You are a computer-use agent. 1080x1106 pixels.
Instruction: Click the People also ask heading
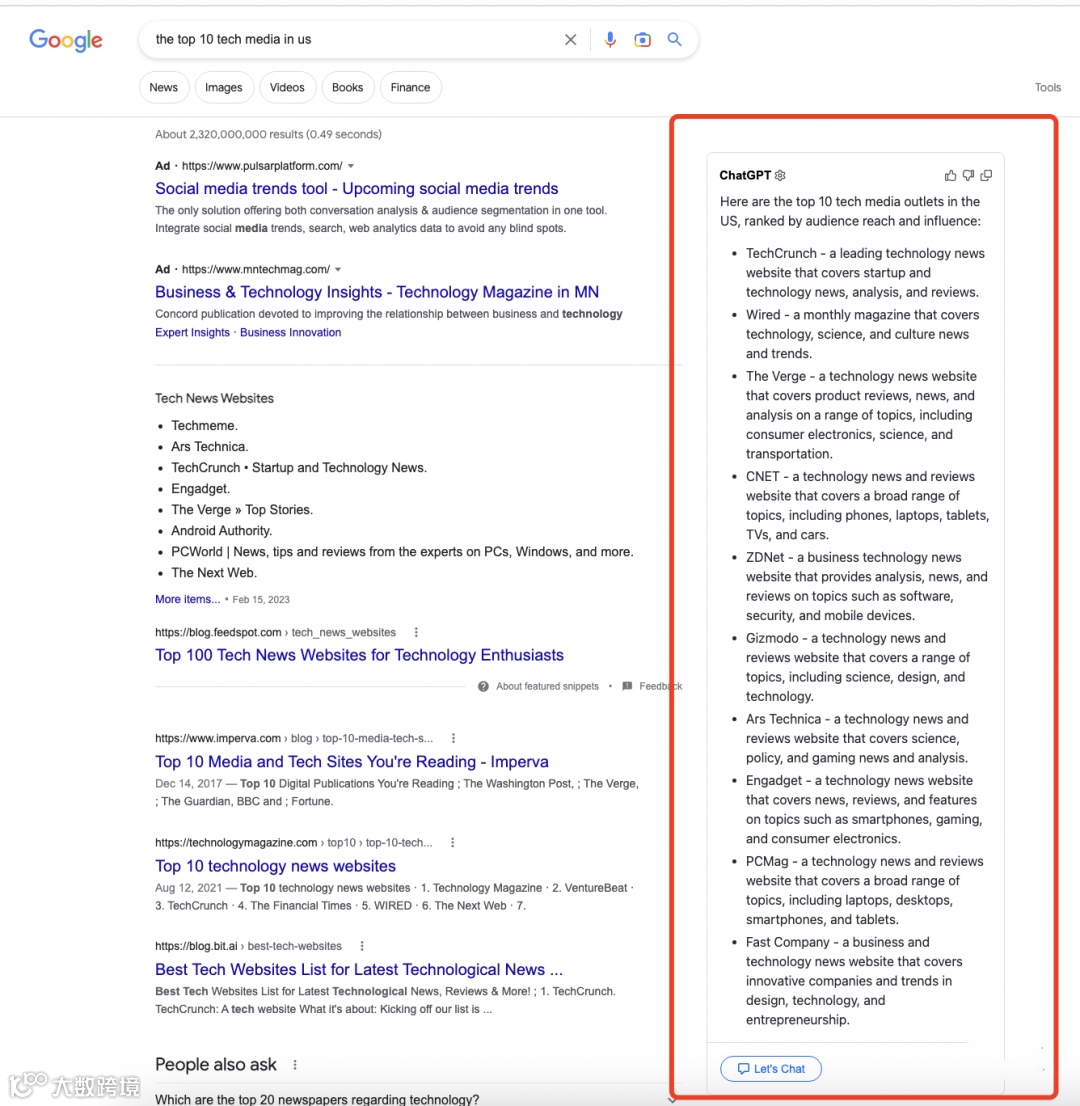point(216,1065)
